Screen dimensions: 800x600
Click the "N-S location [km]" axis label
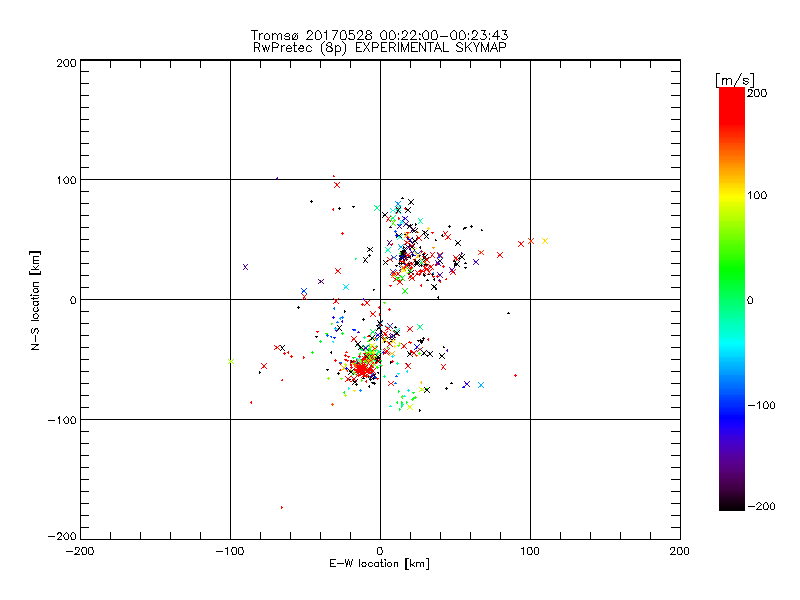pos(35,300)
